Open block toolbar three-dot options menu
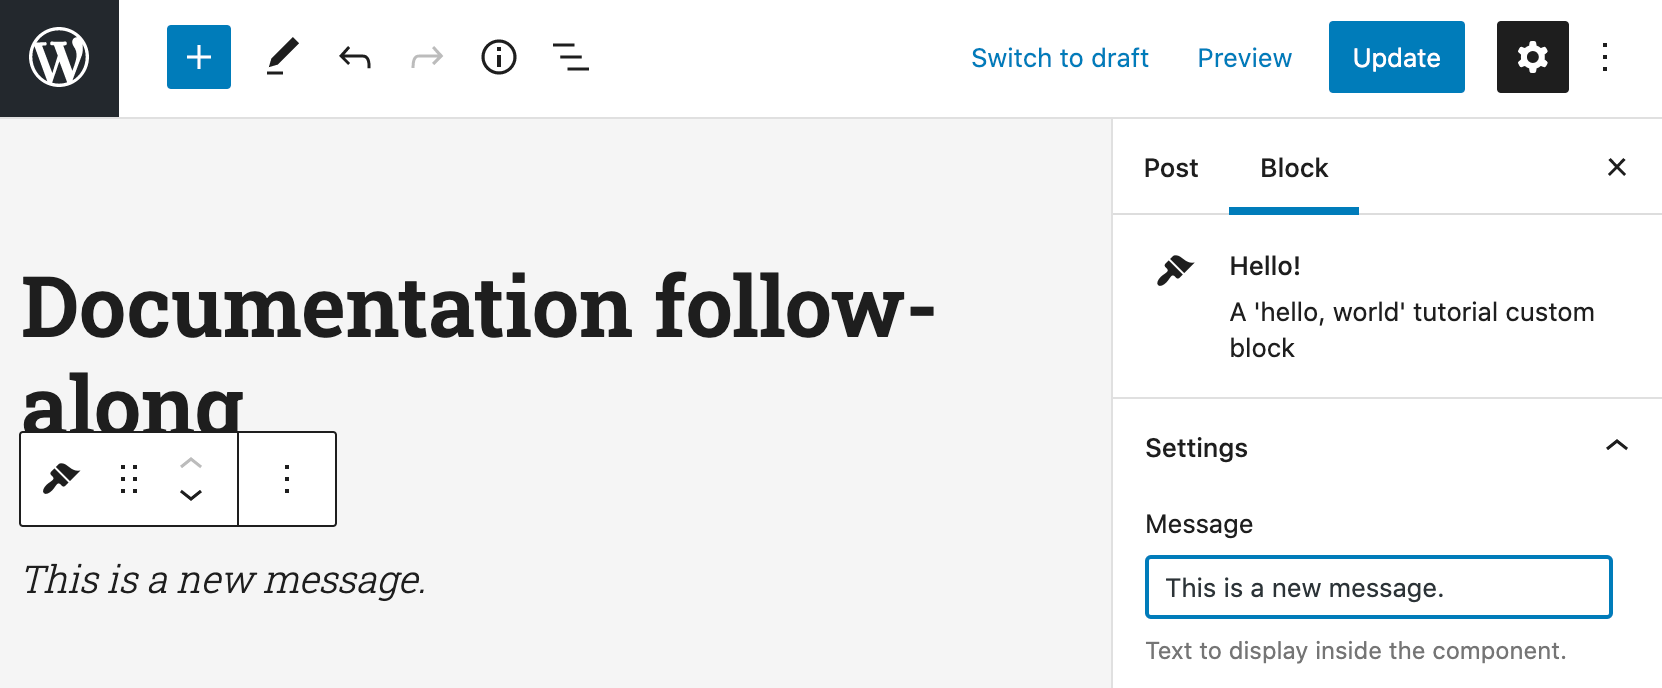This screenshot has height=688, width=1662. pos(287,479)
